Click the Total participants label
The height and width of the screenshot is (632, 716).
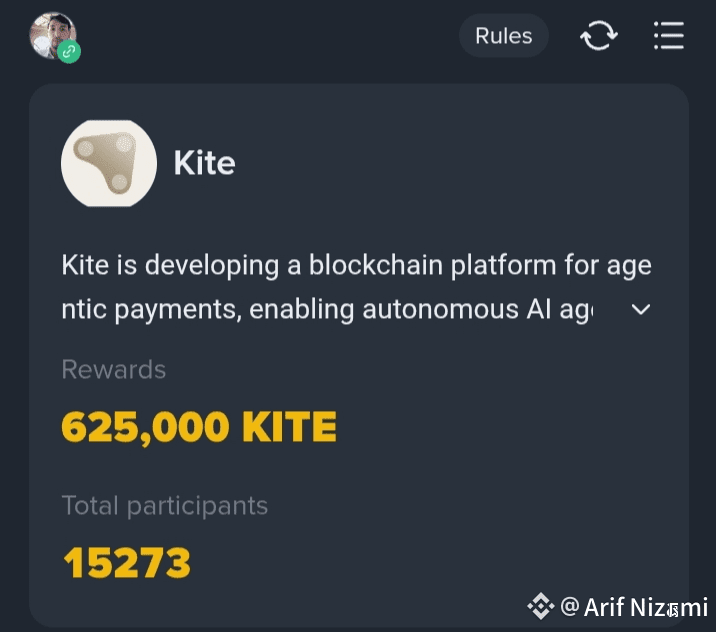164,506
